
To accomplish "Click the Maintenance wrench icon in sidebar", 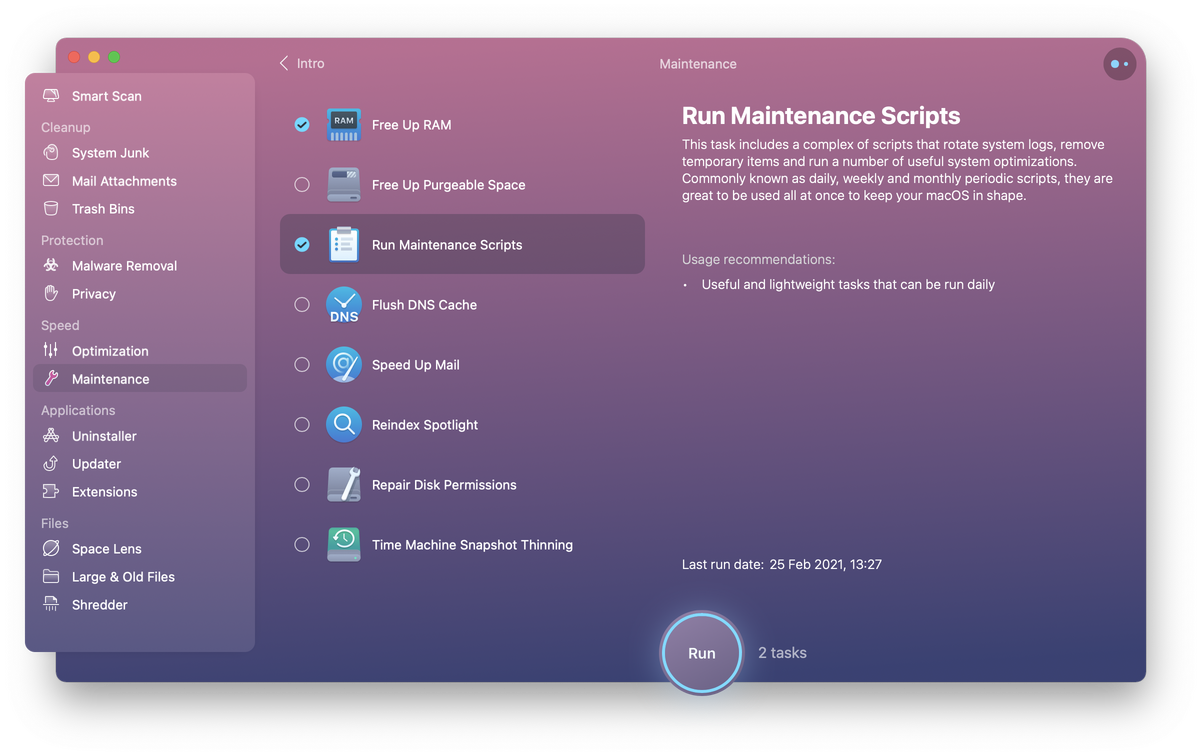I will point(51,379).
